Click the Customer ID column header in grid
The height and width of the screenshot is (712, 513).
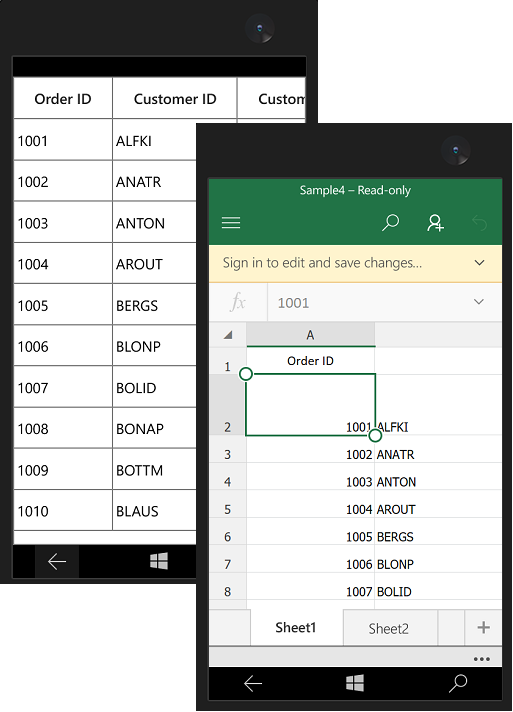(x=175, y=99)
